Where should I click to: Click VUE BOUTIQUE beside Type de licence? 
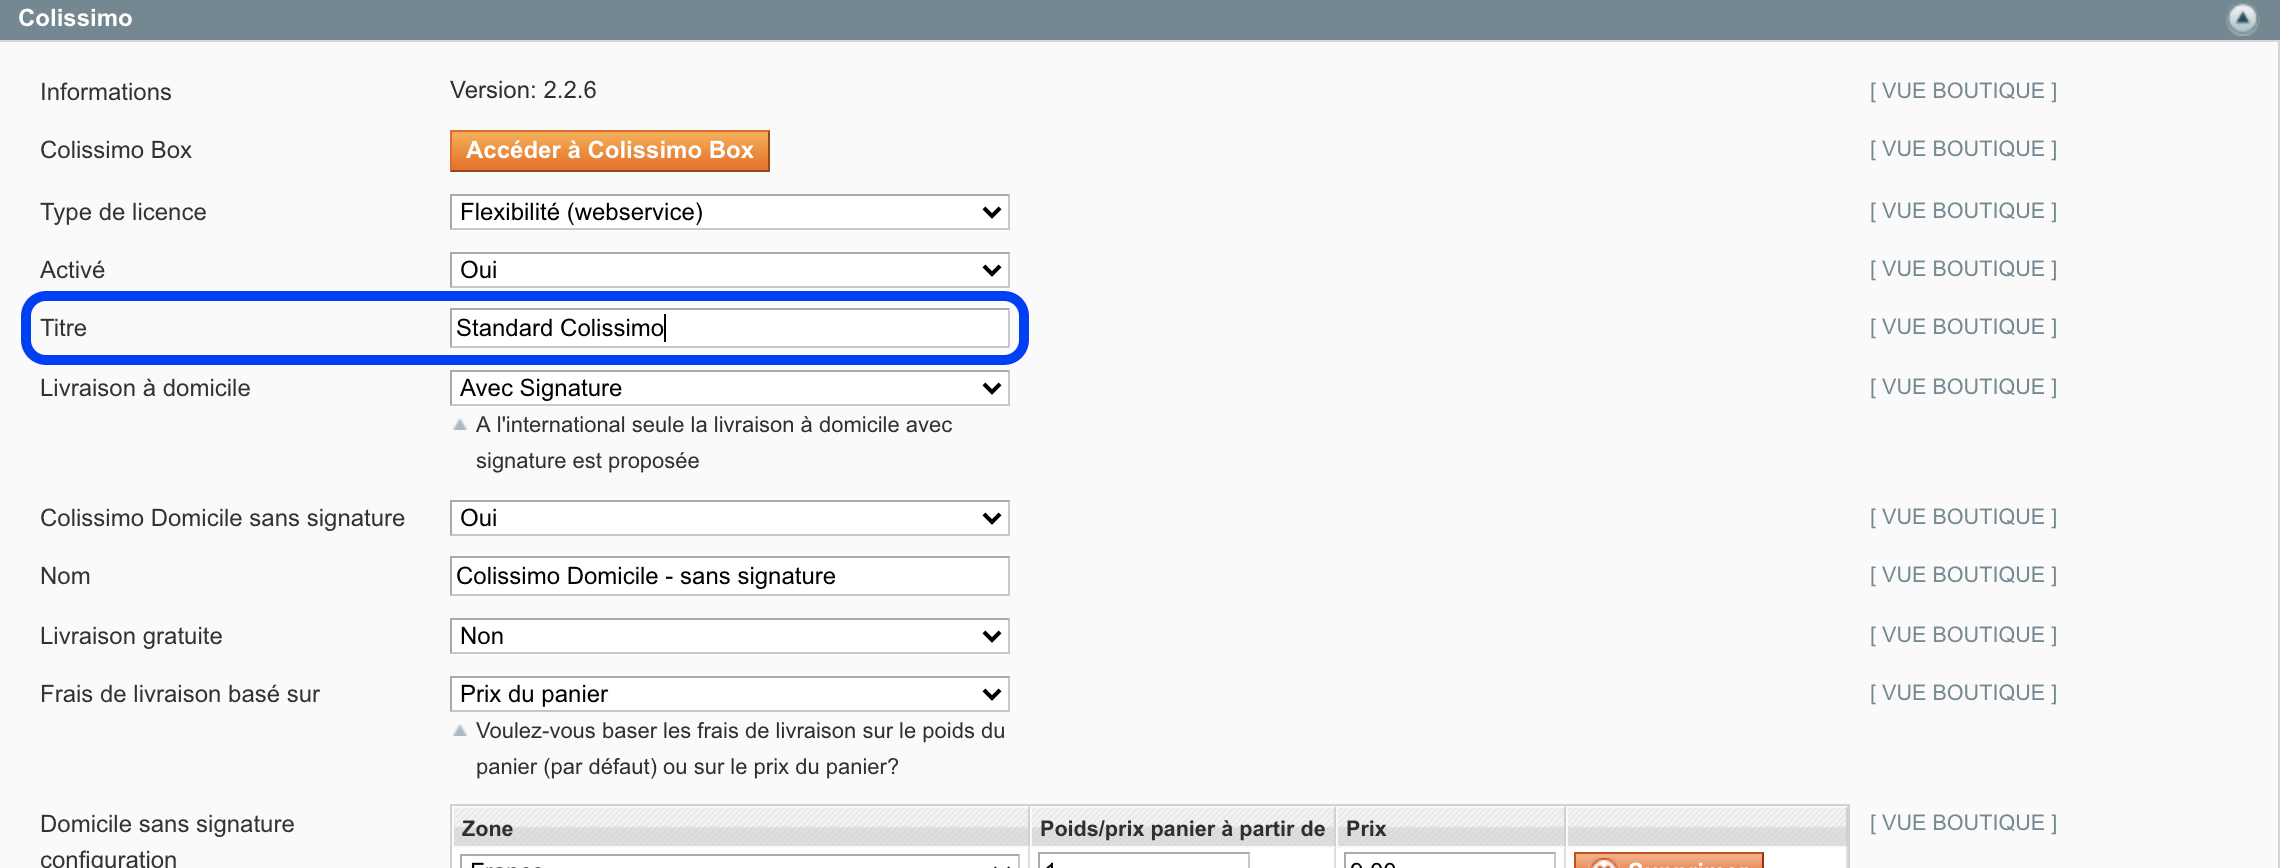(1963, 211)
